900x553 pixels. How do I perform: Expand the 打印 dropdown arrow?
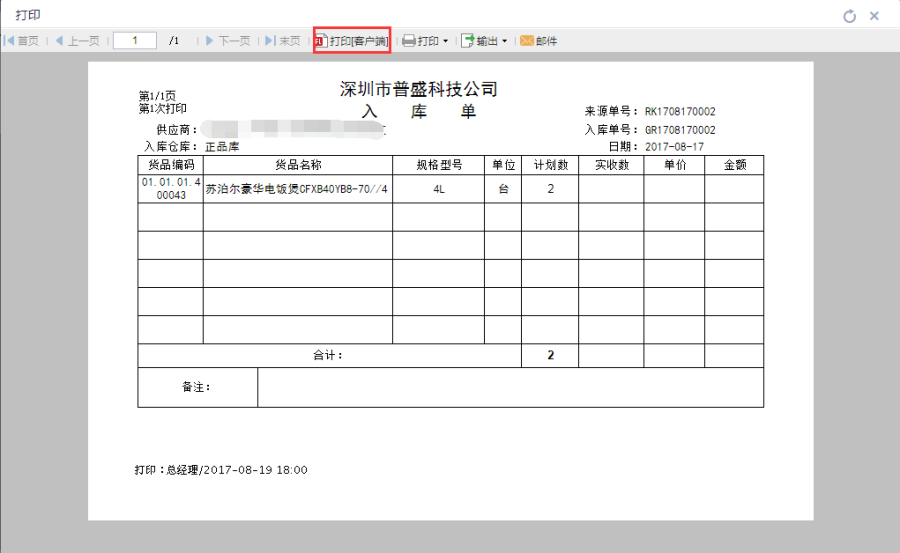click(446, 42)
